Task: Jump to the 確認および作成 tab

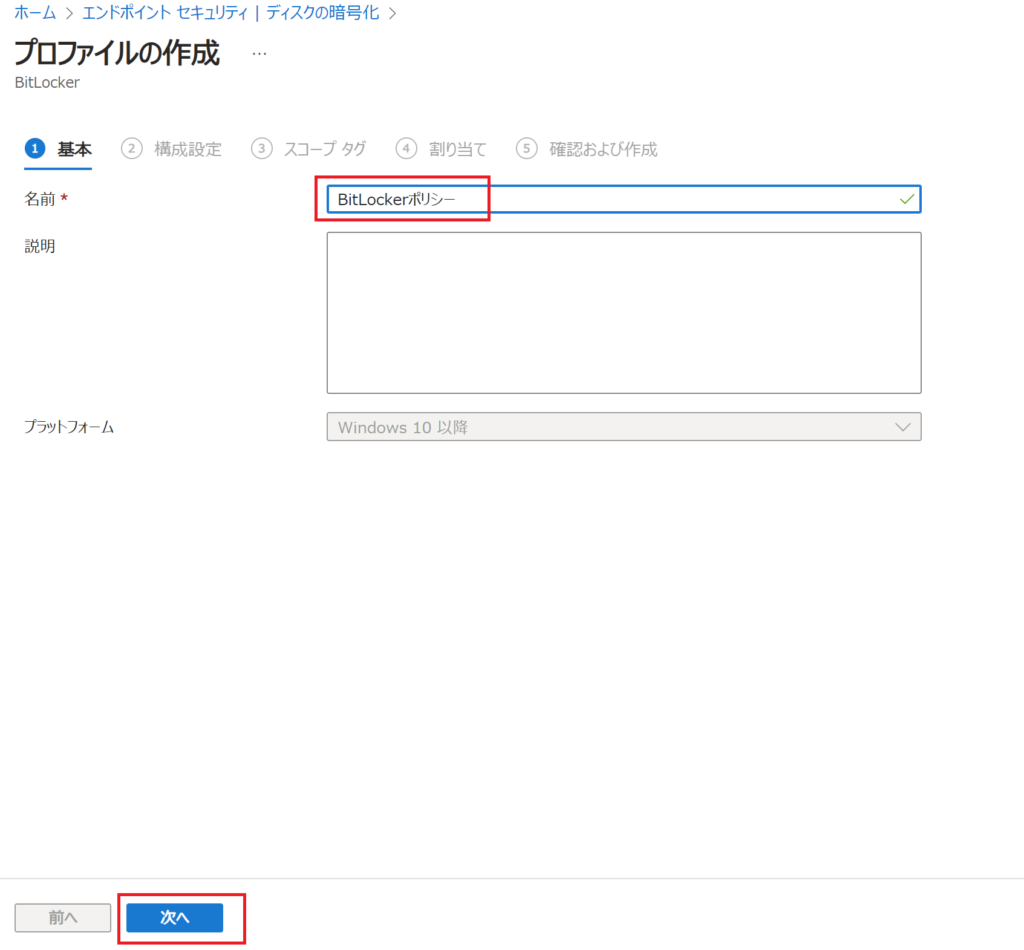Action: coord(603,149)
